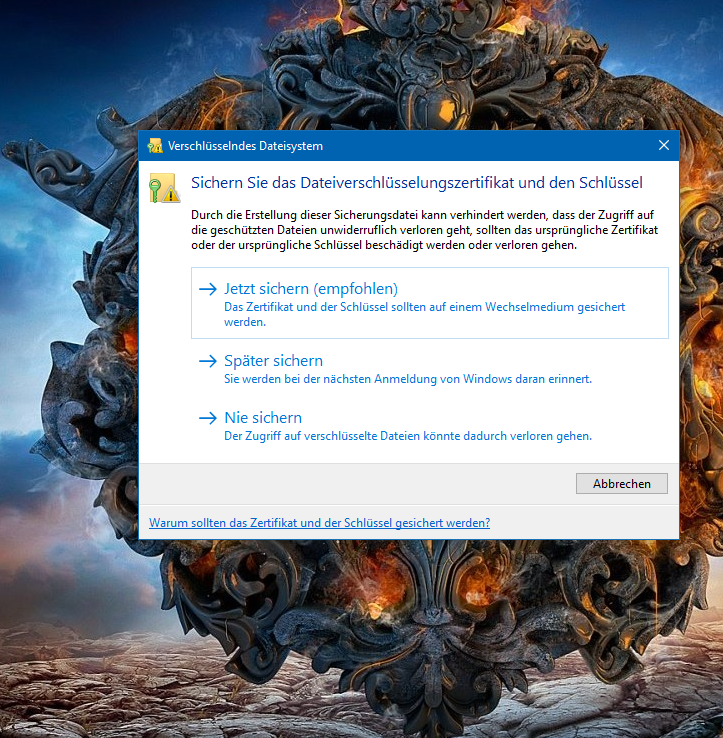Image resolution: width=723 pixels, height=738 pixels.
Task: Click text 'Sie werden bei der nächsten Anmeldung'
Action: [x=408, y=379]
